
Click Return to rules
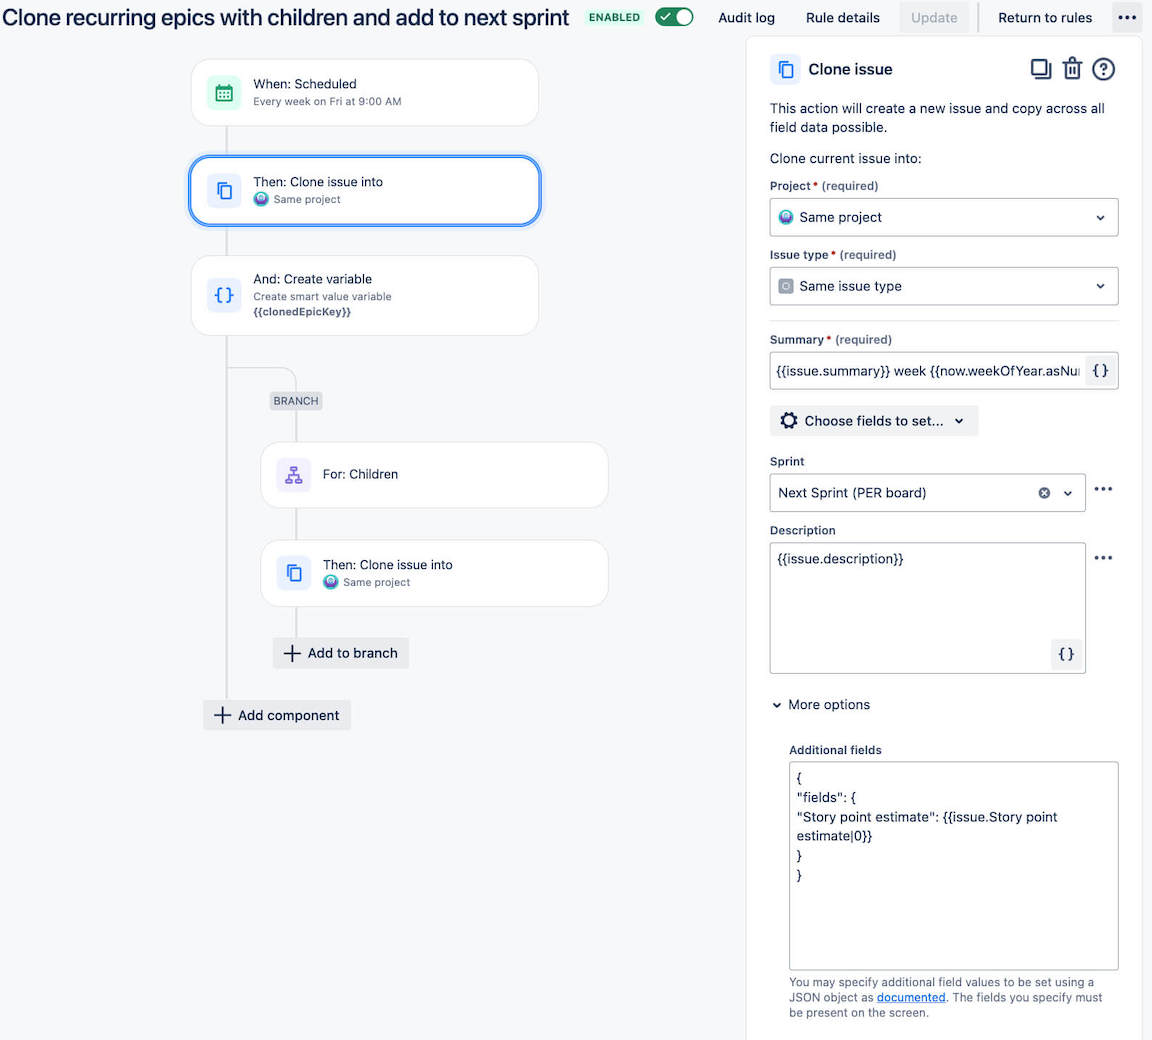pyautogui.click(x=1044, y=18)
